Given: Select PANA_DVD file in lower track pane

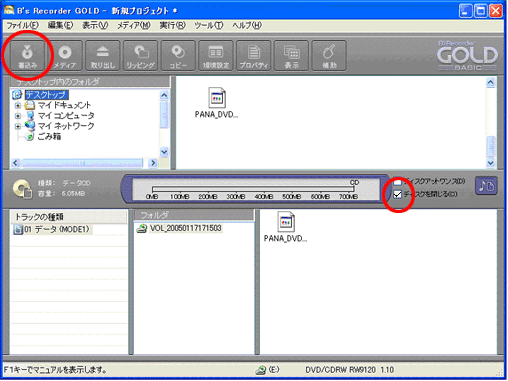Looking at the screenshot, I should click(286, 227).
